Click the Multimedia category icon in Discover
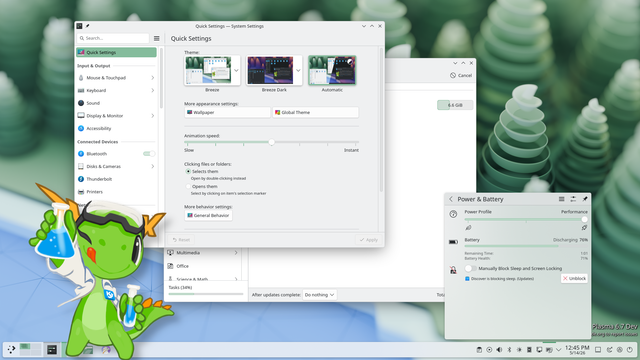Image resolution: width=640 pixels, height=360 pixels. click(x=170, y=253)
